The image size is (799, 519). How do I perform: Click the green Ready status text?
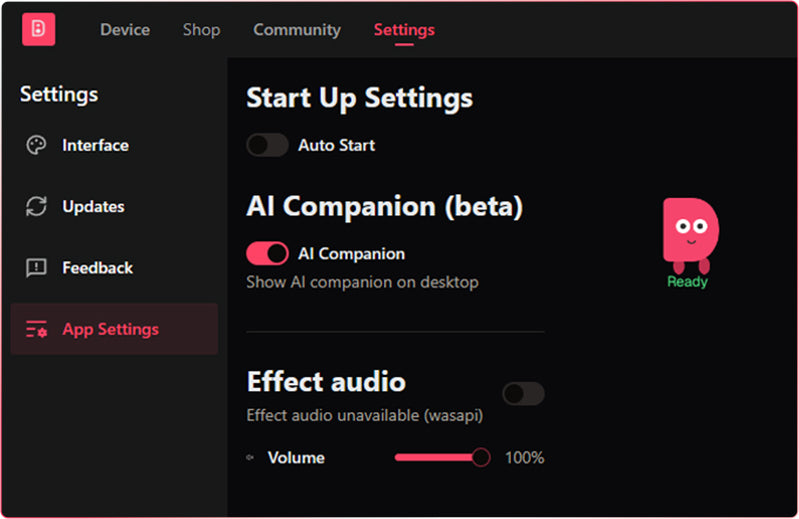(687, 282)
